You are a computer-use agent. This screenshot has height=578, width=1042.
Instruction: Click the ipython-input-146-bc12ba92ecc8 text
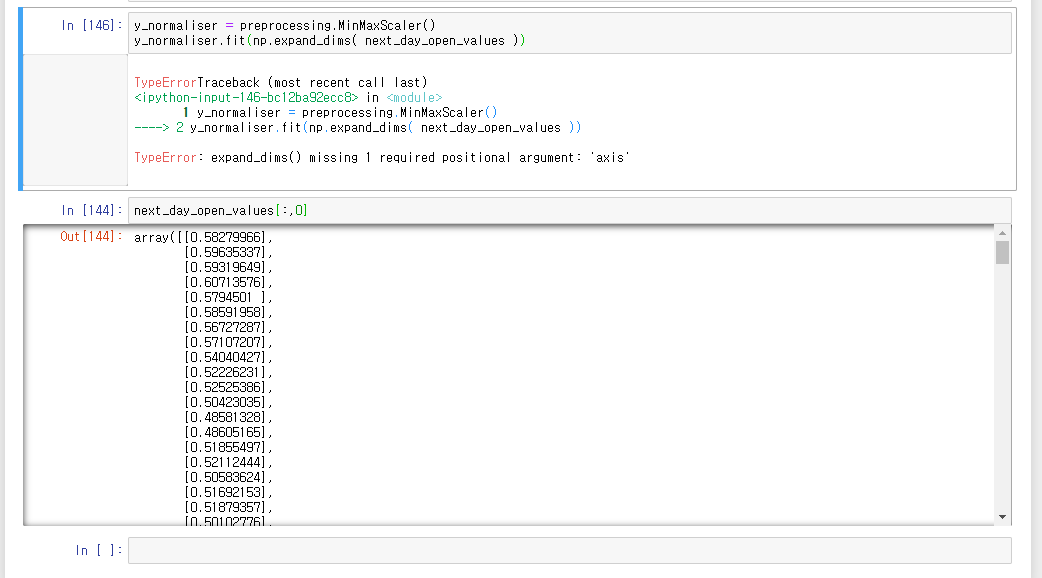(246, 98)
